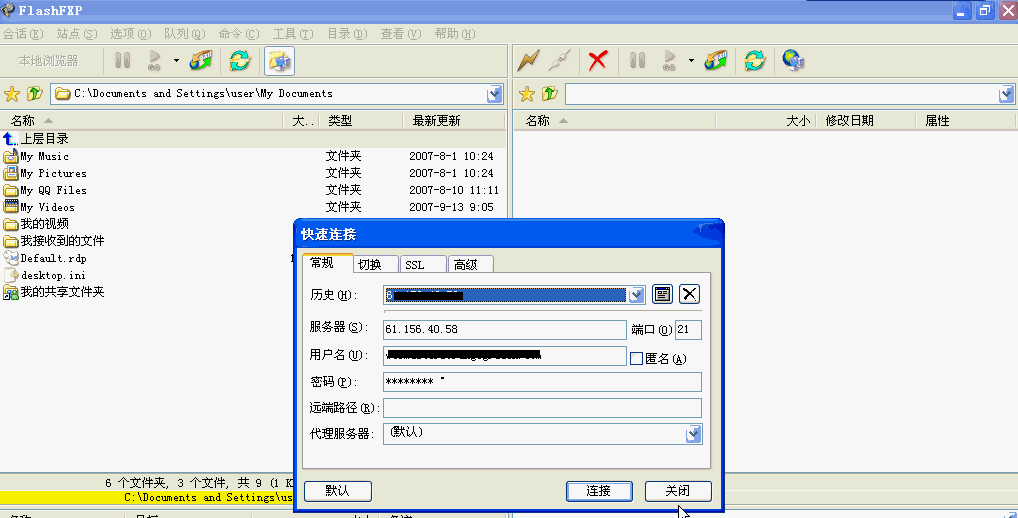Click the local pane pause icon

[122, 61]
